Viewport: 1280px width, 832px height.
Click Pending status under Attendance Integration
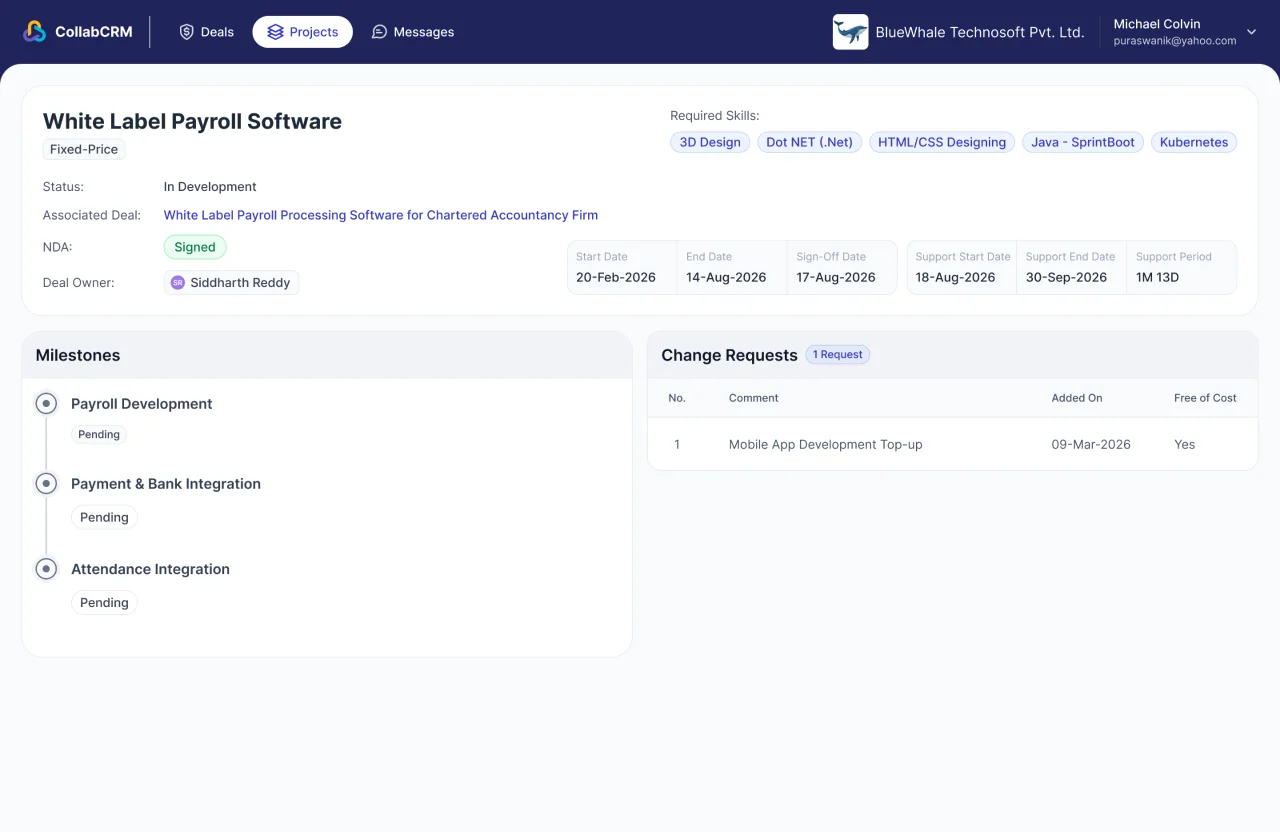tap(104, 603)
